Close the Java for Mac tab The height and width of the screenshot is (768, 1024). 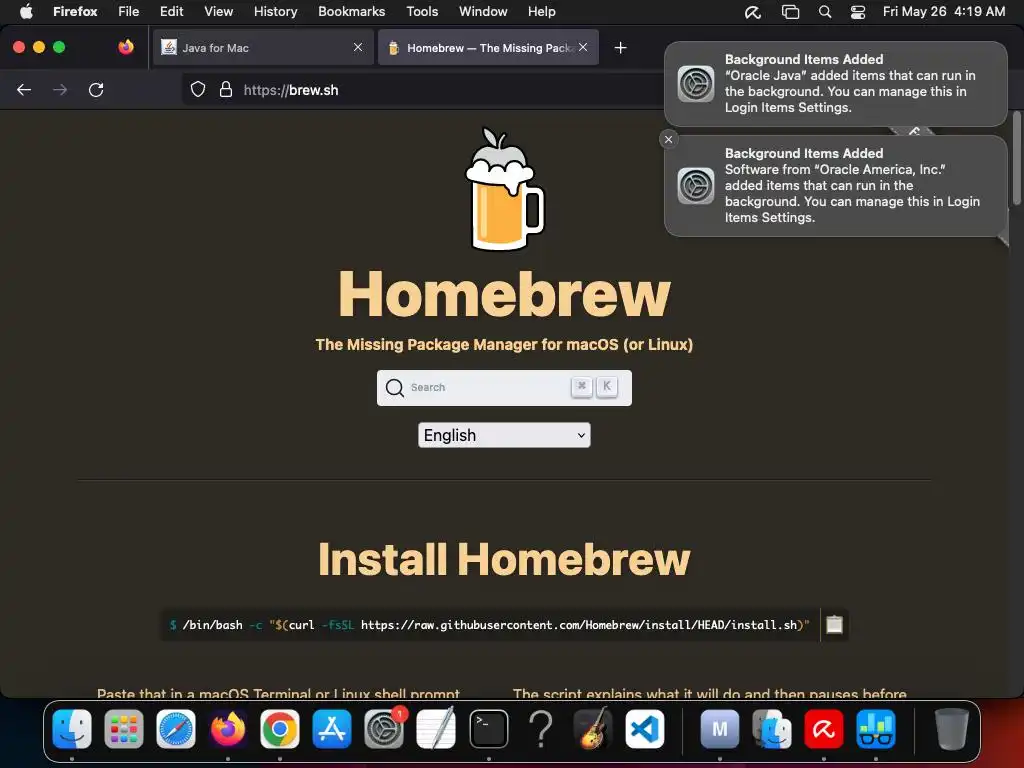[x=358, y=47]
